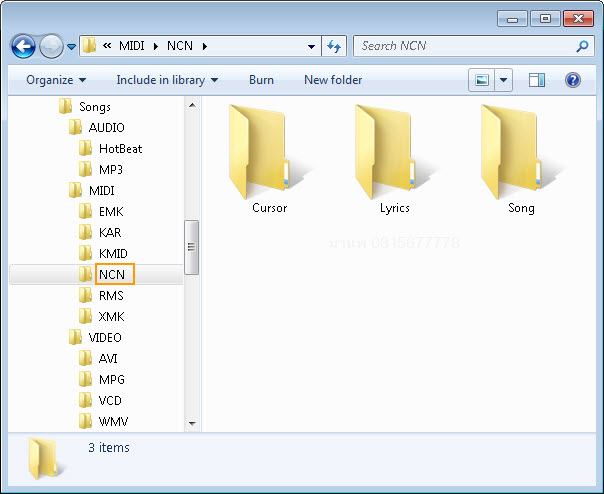Open the Organize dropdown menu
604x494 pixels.
click(x=56, y=80)
